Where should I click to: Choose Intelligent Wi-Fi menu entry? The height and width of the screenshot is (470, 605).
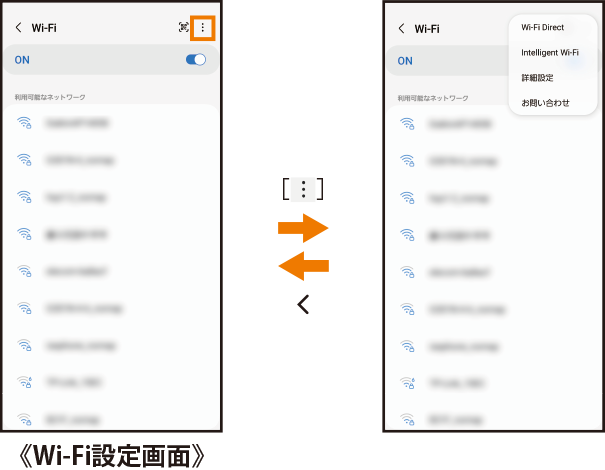click(550, 52)
